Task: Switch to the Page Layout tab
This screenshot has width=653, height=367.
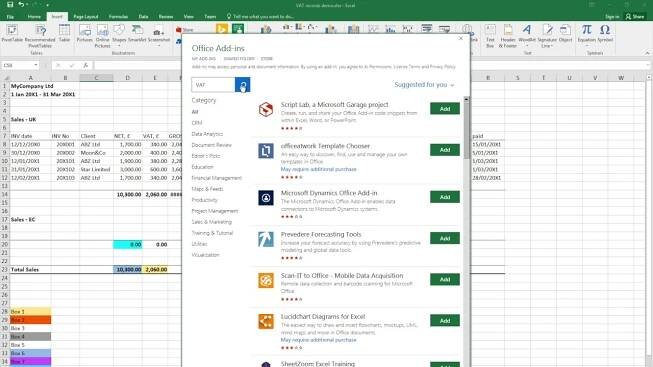Action: (x=85, y=17)
